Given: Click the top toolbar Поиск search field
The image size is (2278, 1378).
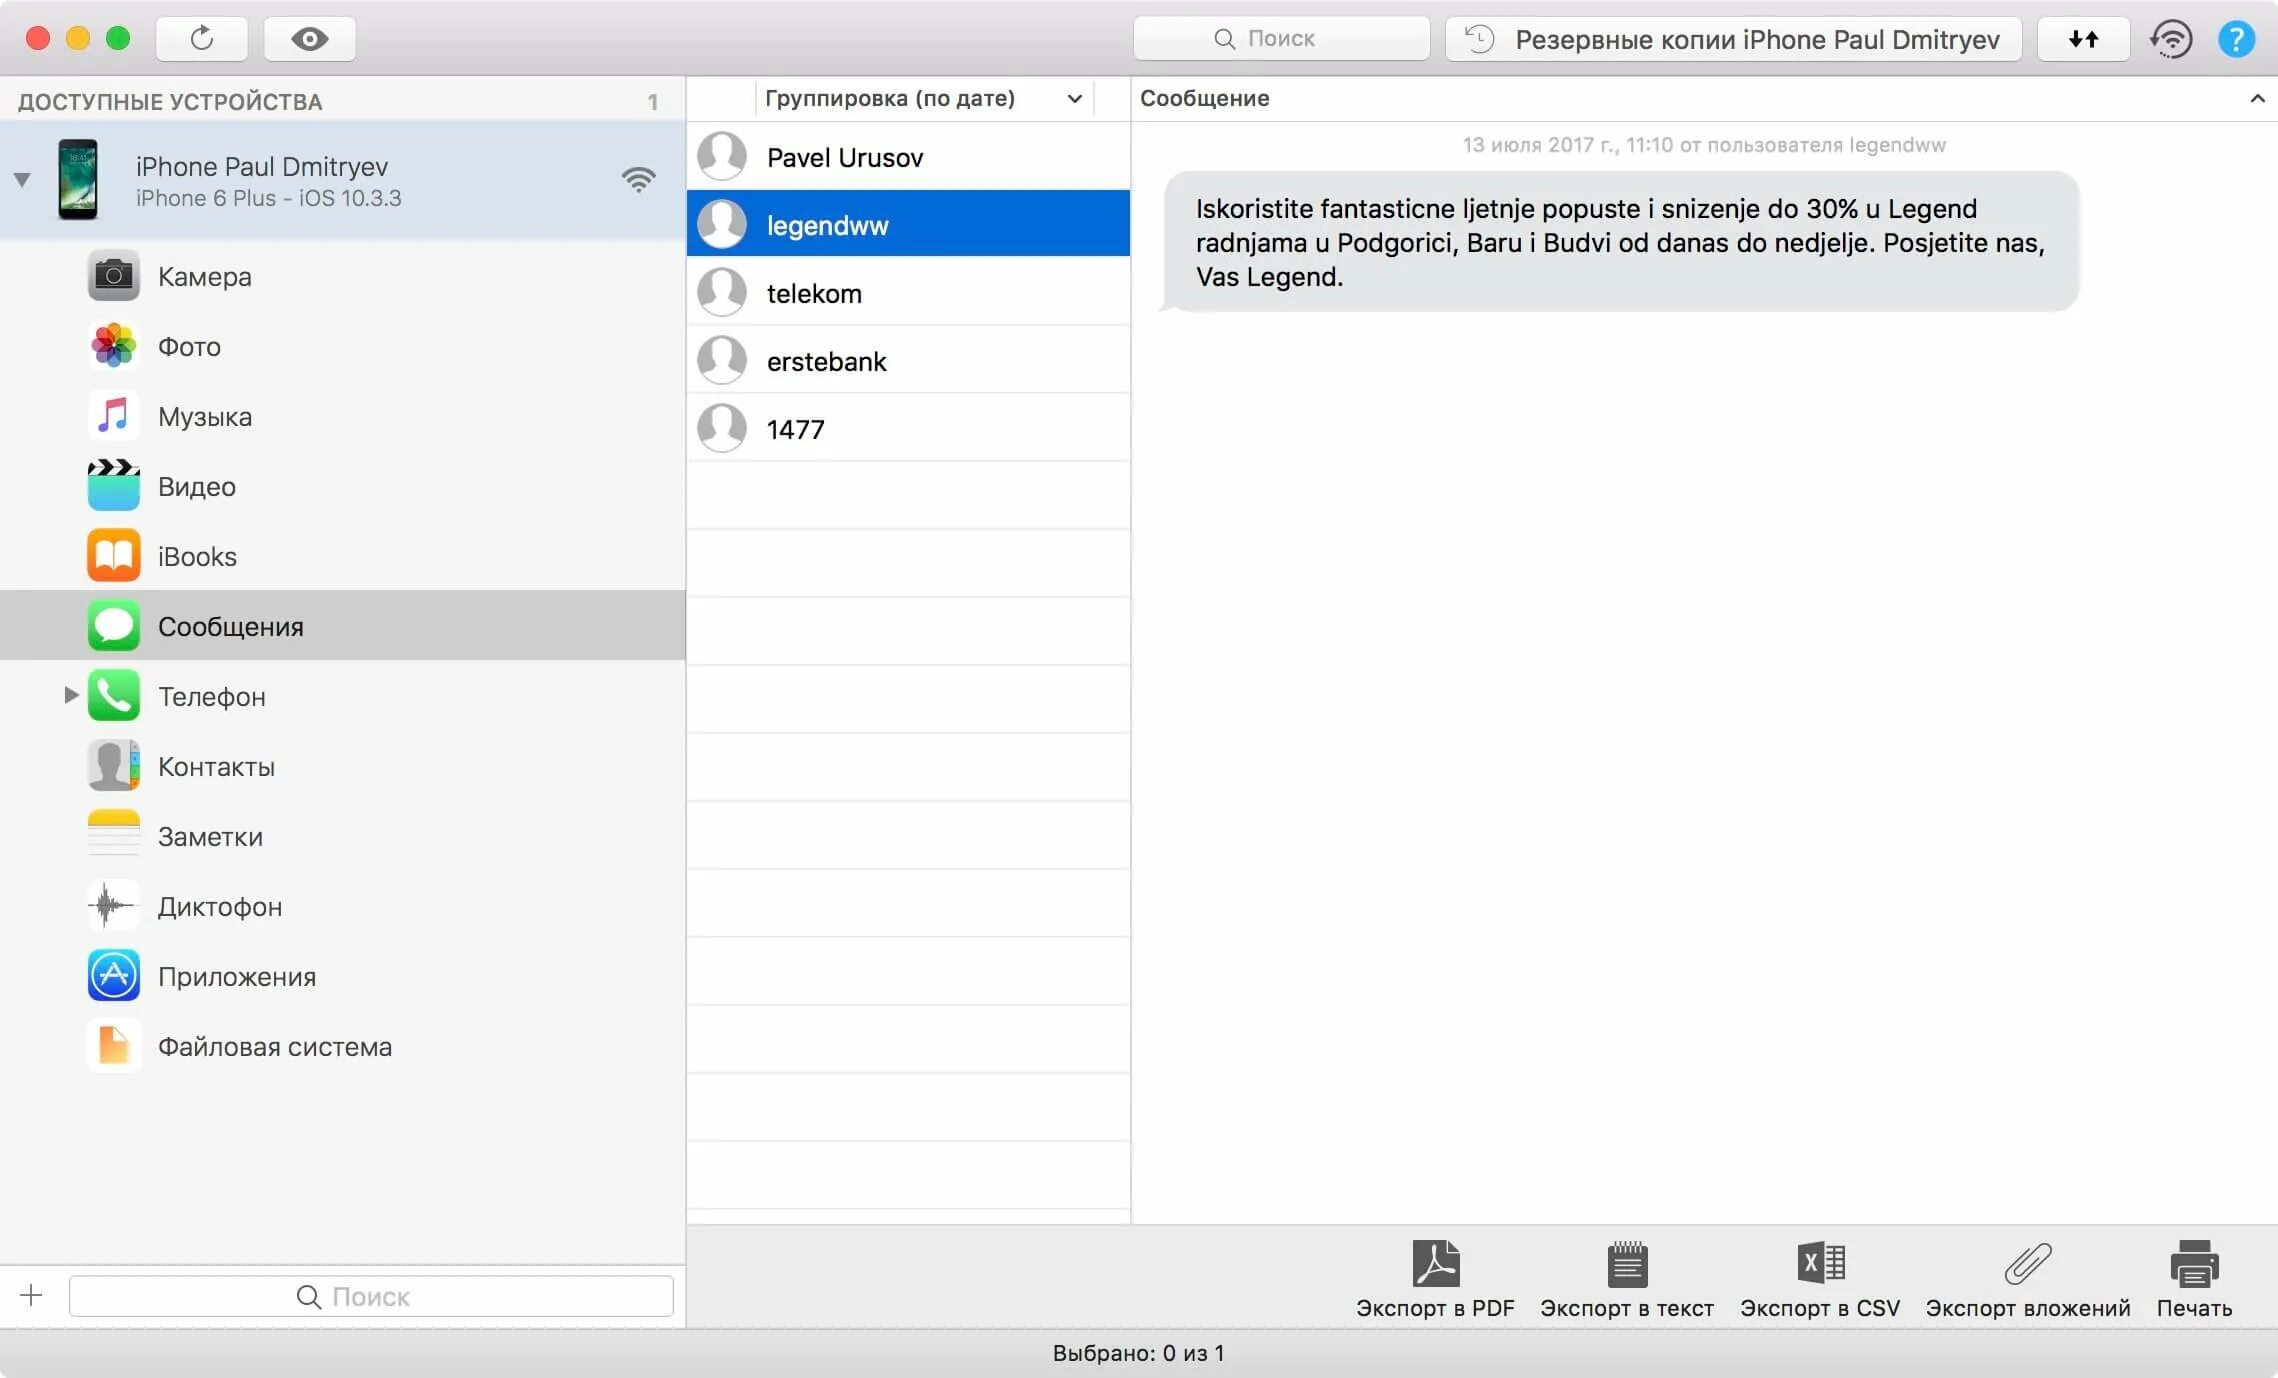Looking at the screenshot, I should 1281,39.
